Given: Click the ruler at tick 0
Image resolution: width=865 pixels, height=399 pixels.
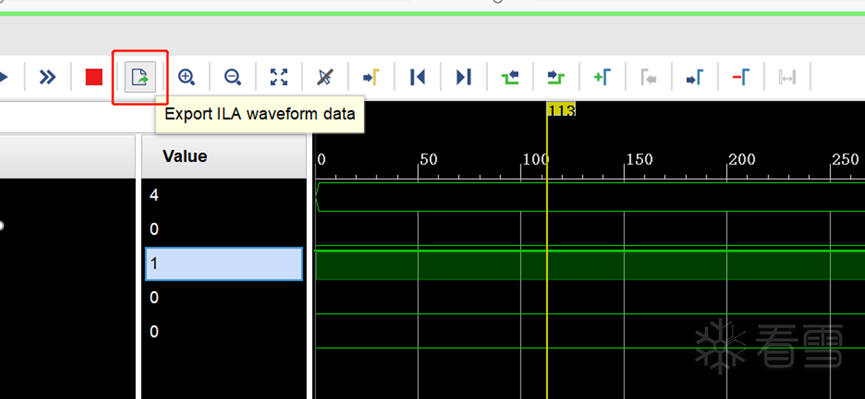Looking at the screenshot, I should 322,160.
